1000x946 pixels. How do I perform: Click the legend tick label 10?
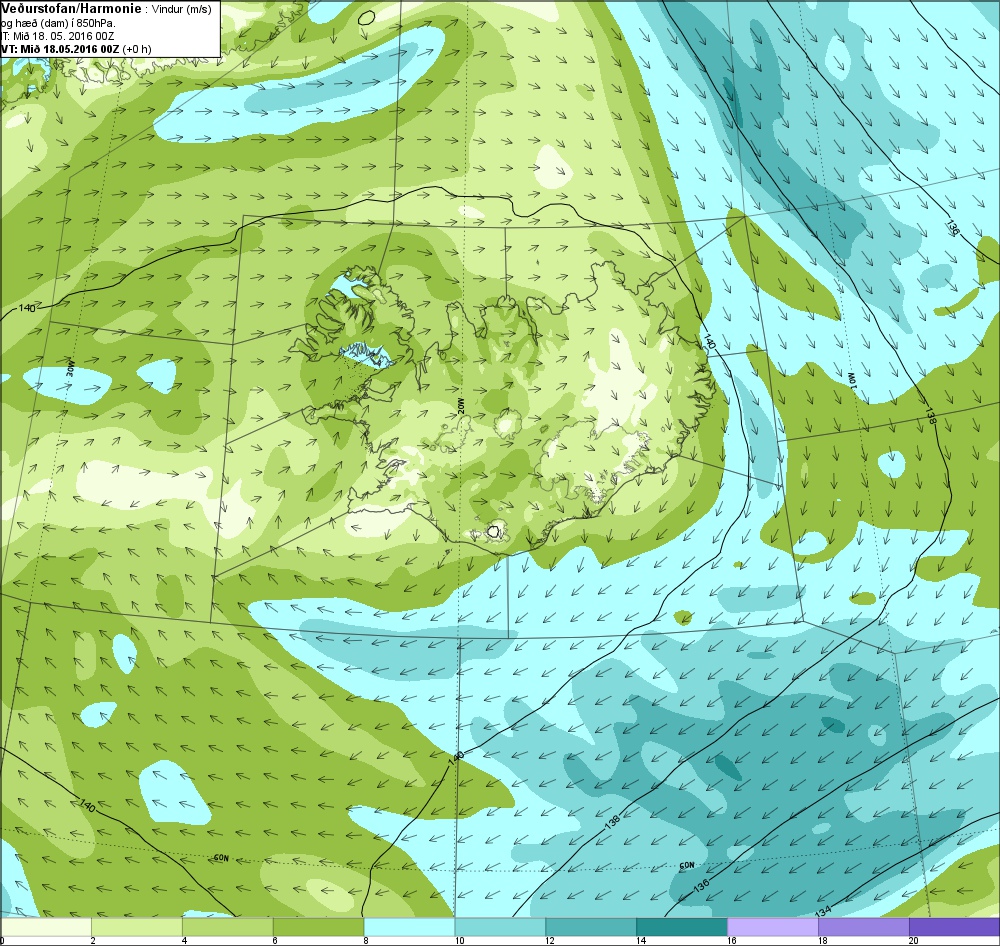[x=458, y=940]
